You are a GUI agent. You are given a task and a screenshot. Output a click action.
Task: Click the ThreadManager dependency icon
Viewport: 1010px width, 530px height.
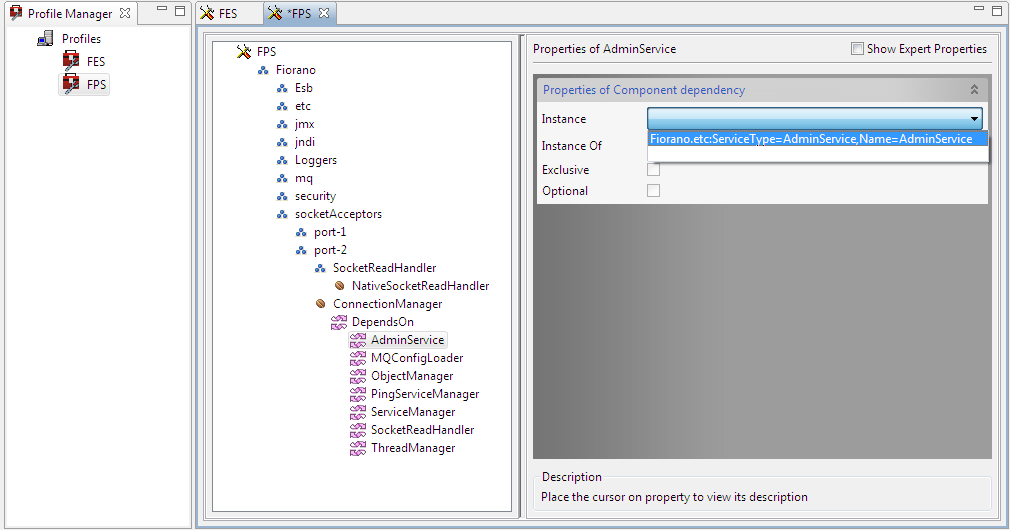click(358, 448)
